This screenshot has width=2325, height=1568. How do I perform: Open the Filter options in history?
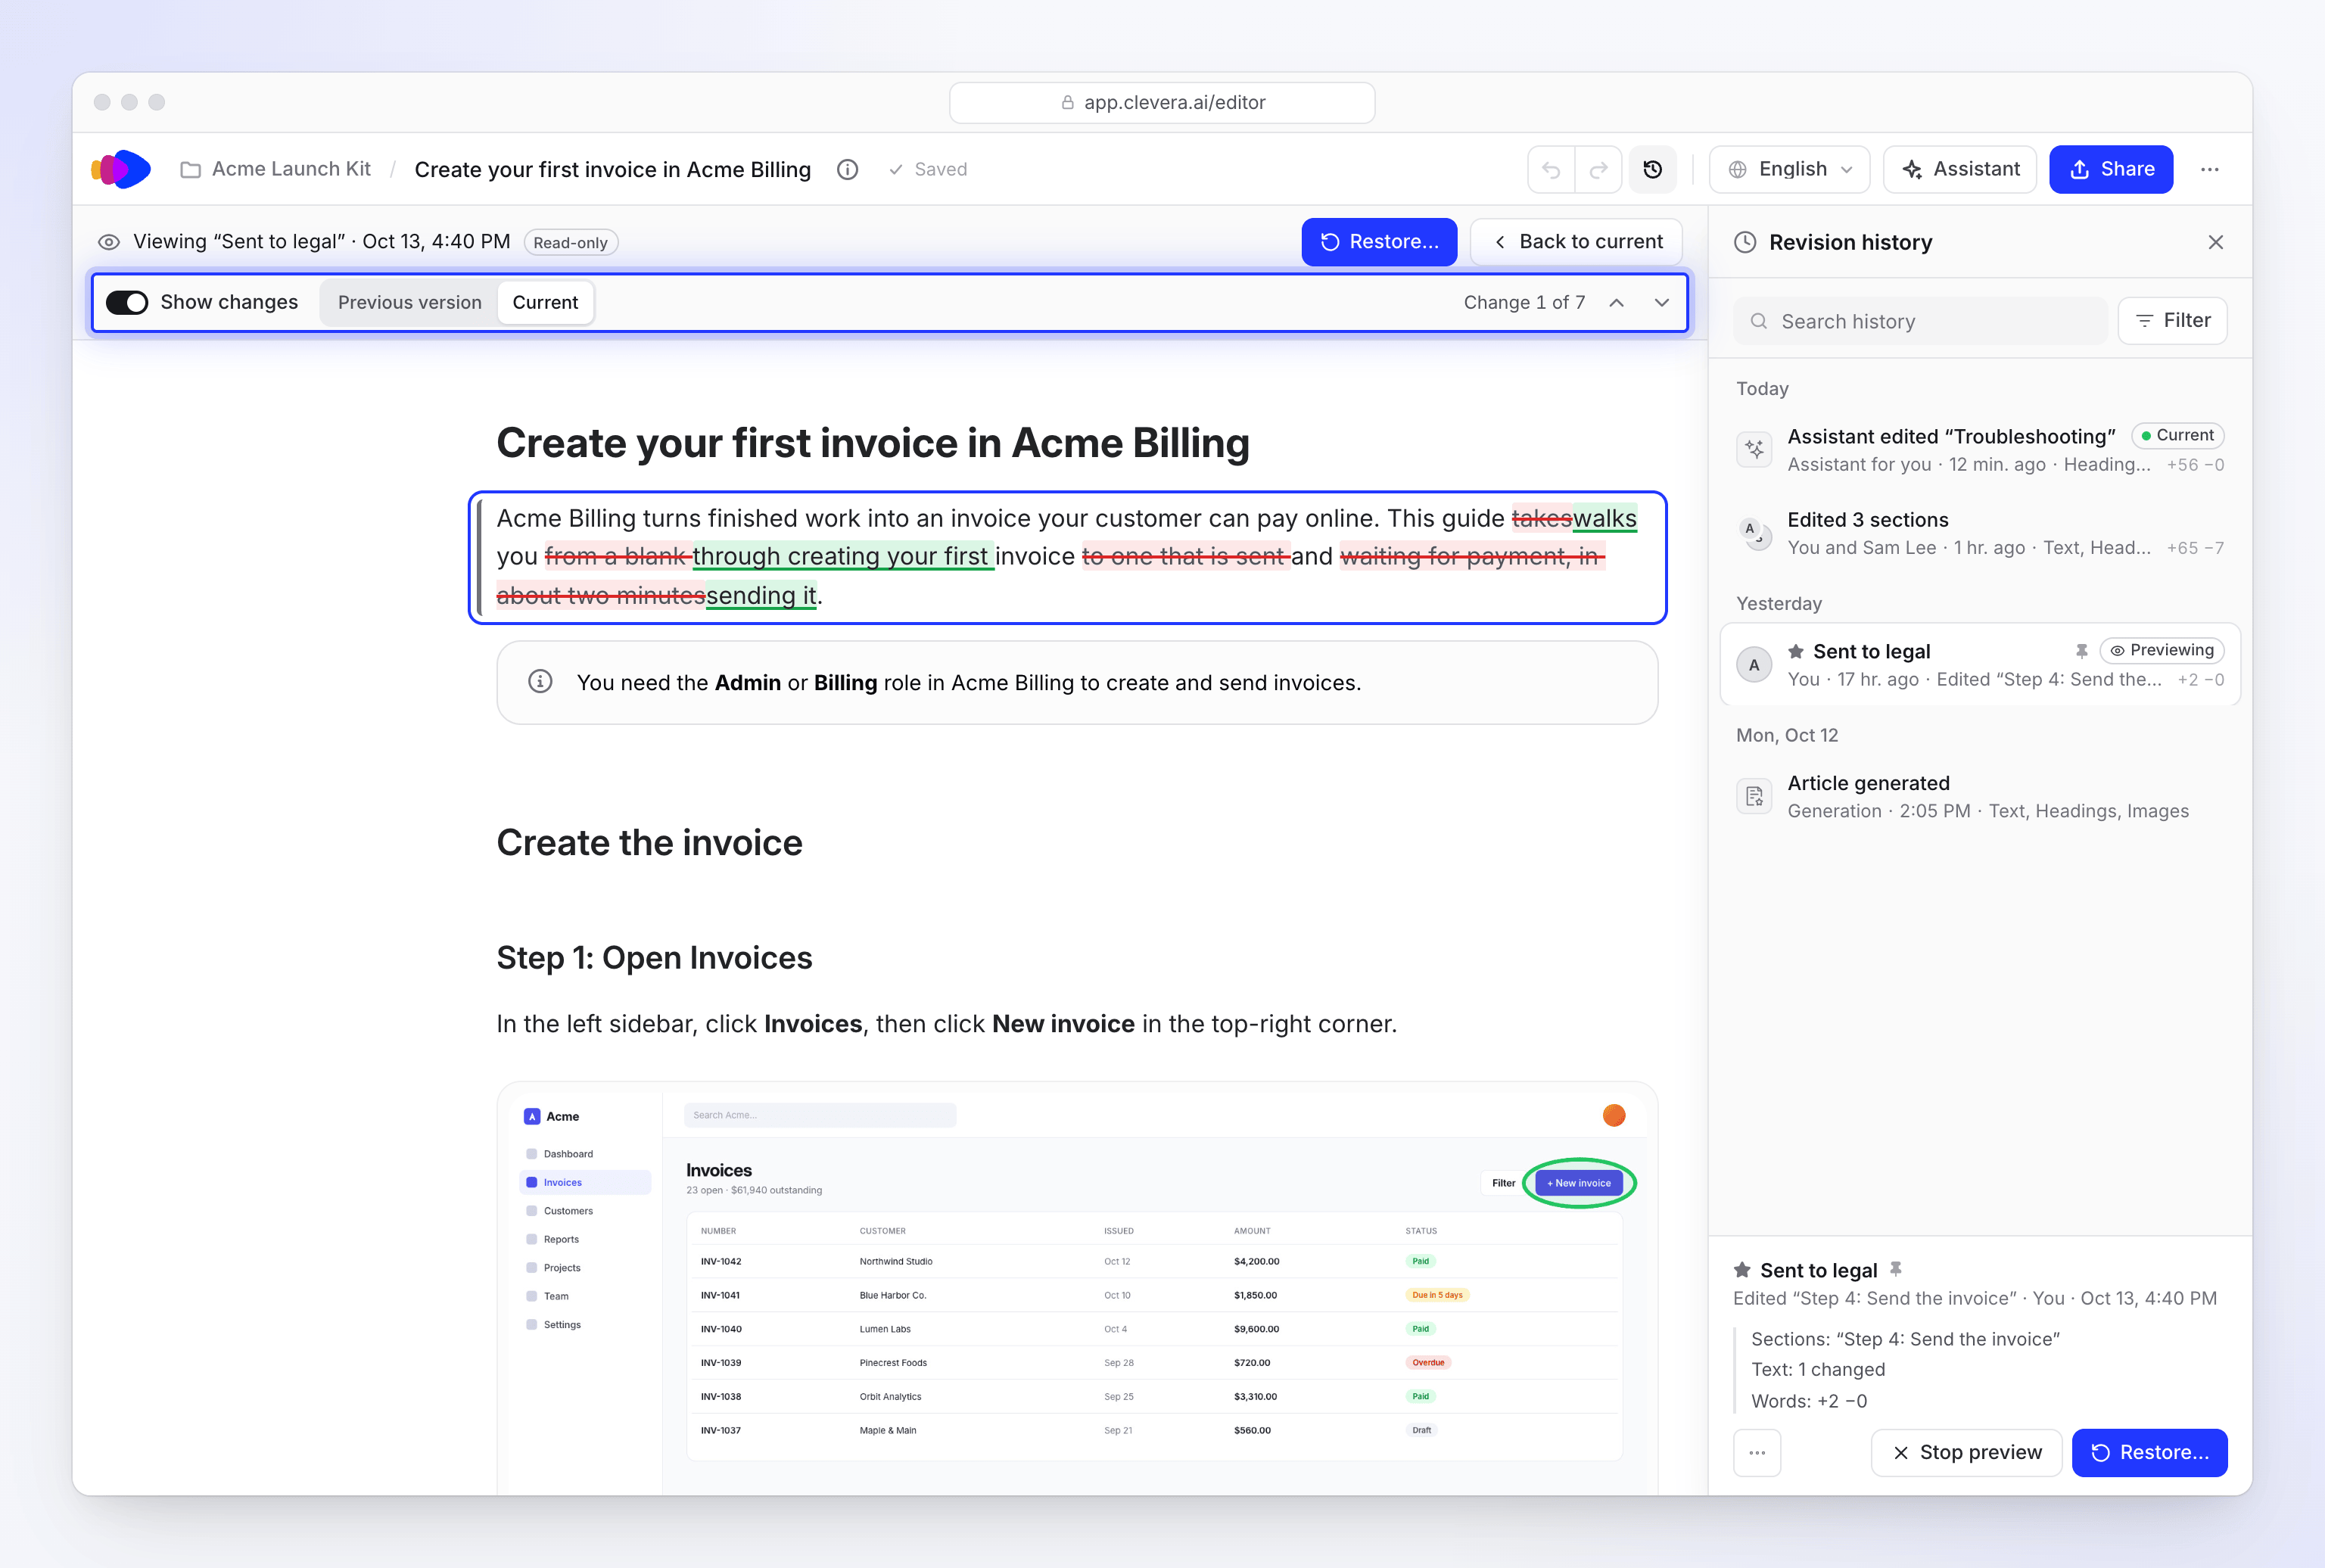pos(2173,321)
